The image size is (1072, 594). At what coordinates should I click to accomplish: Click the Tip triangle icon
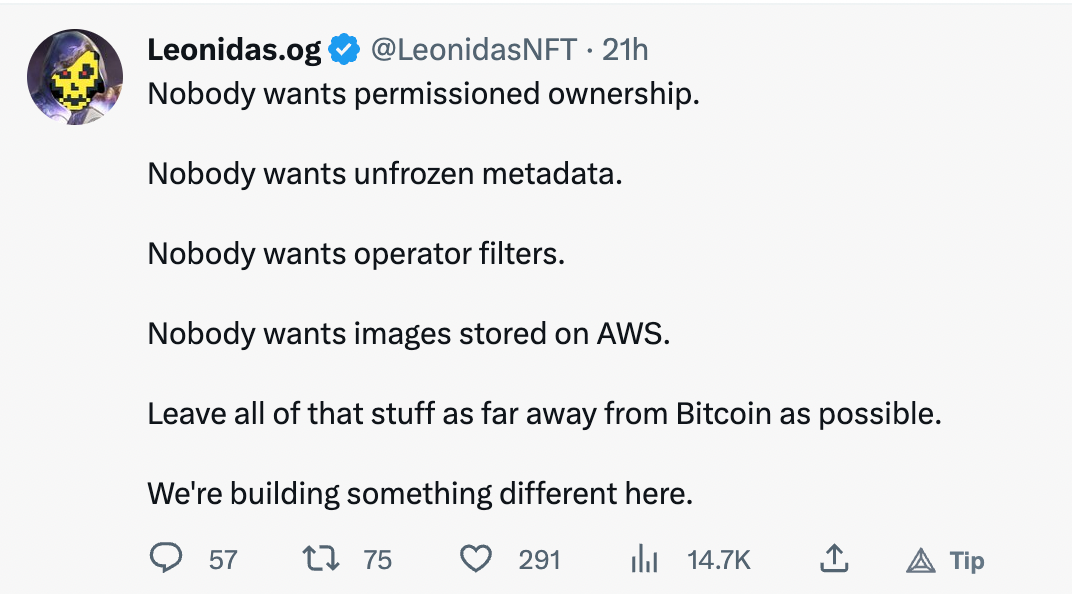tap(920, 562)
